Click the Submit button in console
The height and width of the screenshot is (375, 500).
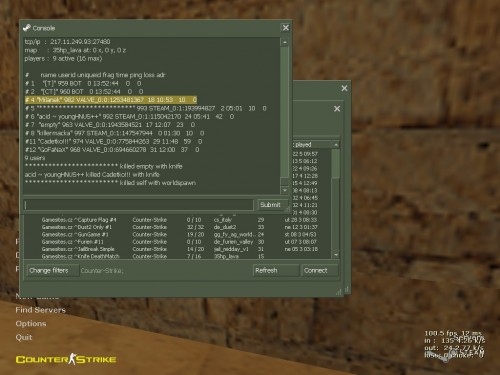(270, 205)
